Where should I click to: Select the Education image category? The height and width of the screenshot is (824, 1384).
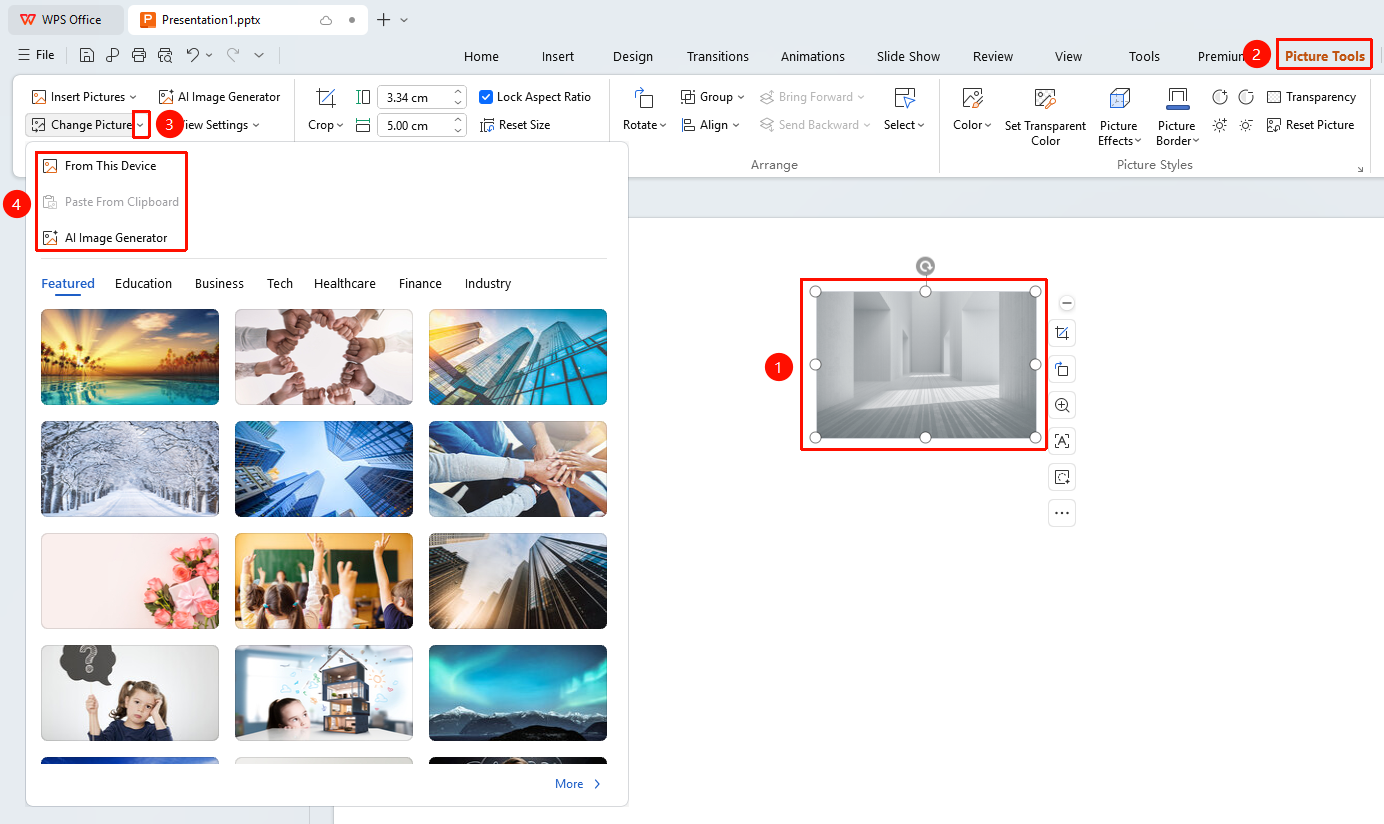coord(144,284)
